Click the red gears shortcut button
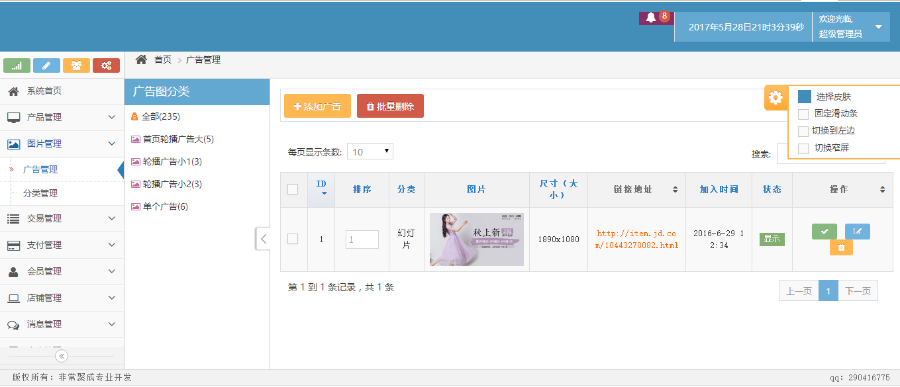Viewport: 900px width, 387px height. coord(106,65)
